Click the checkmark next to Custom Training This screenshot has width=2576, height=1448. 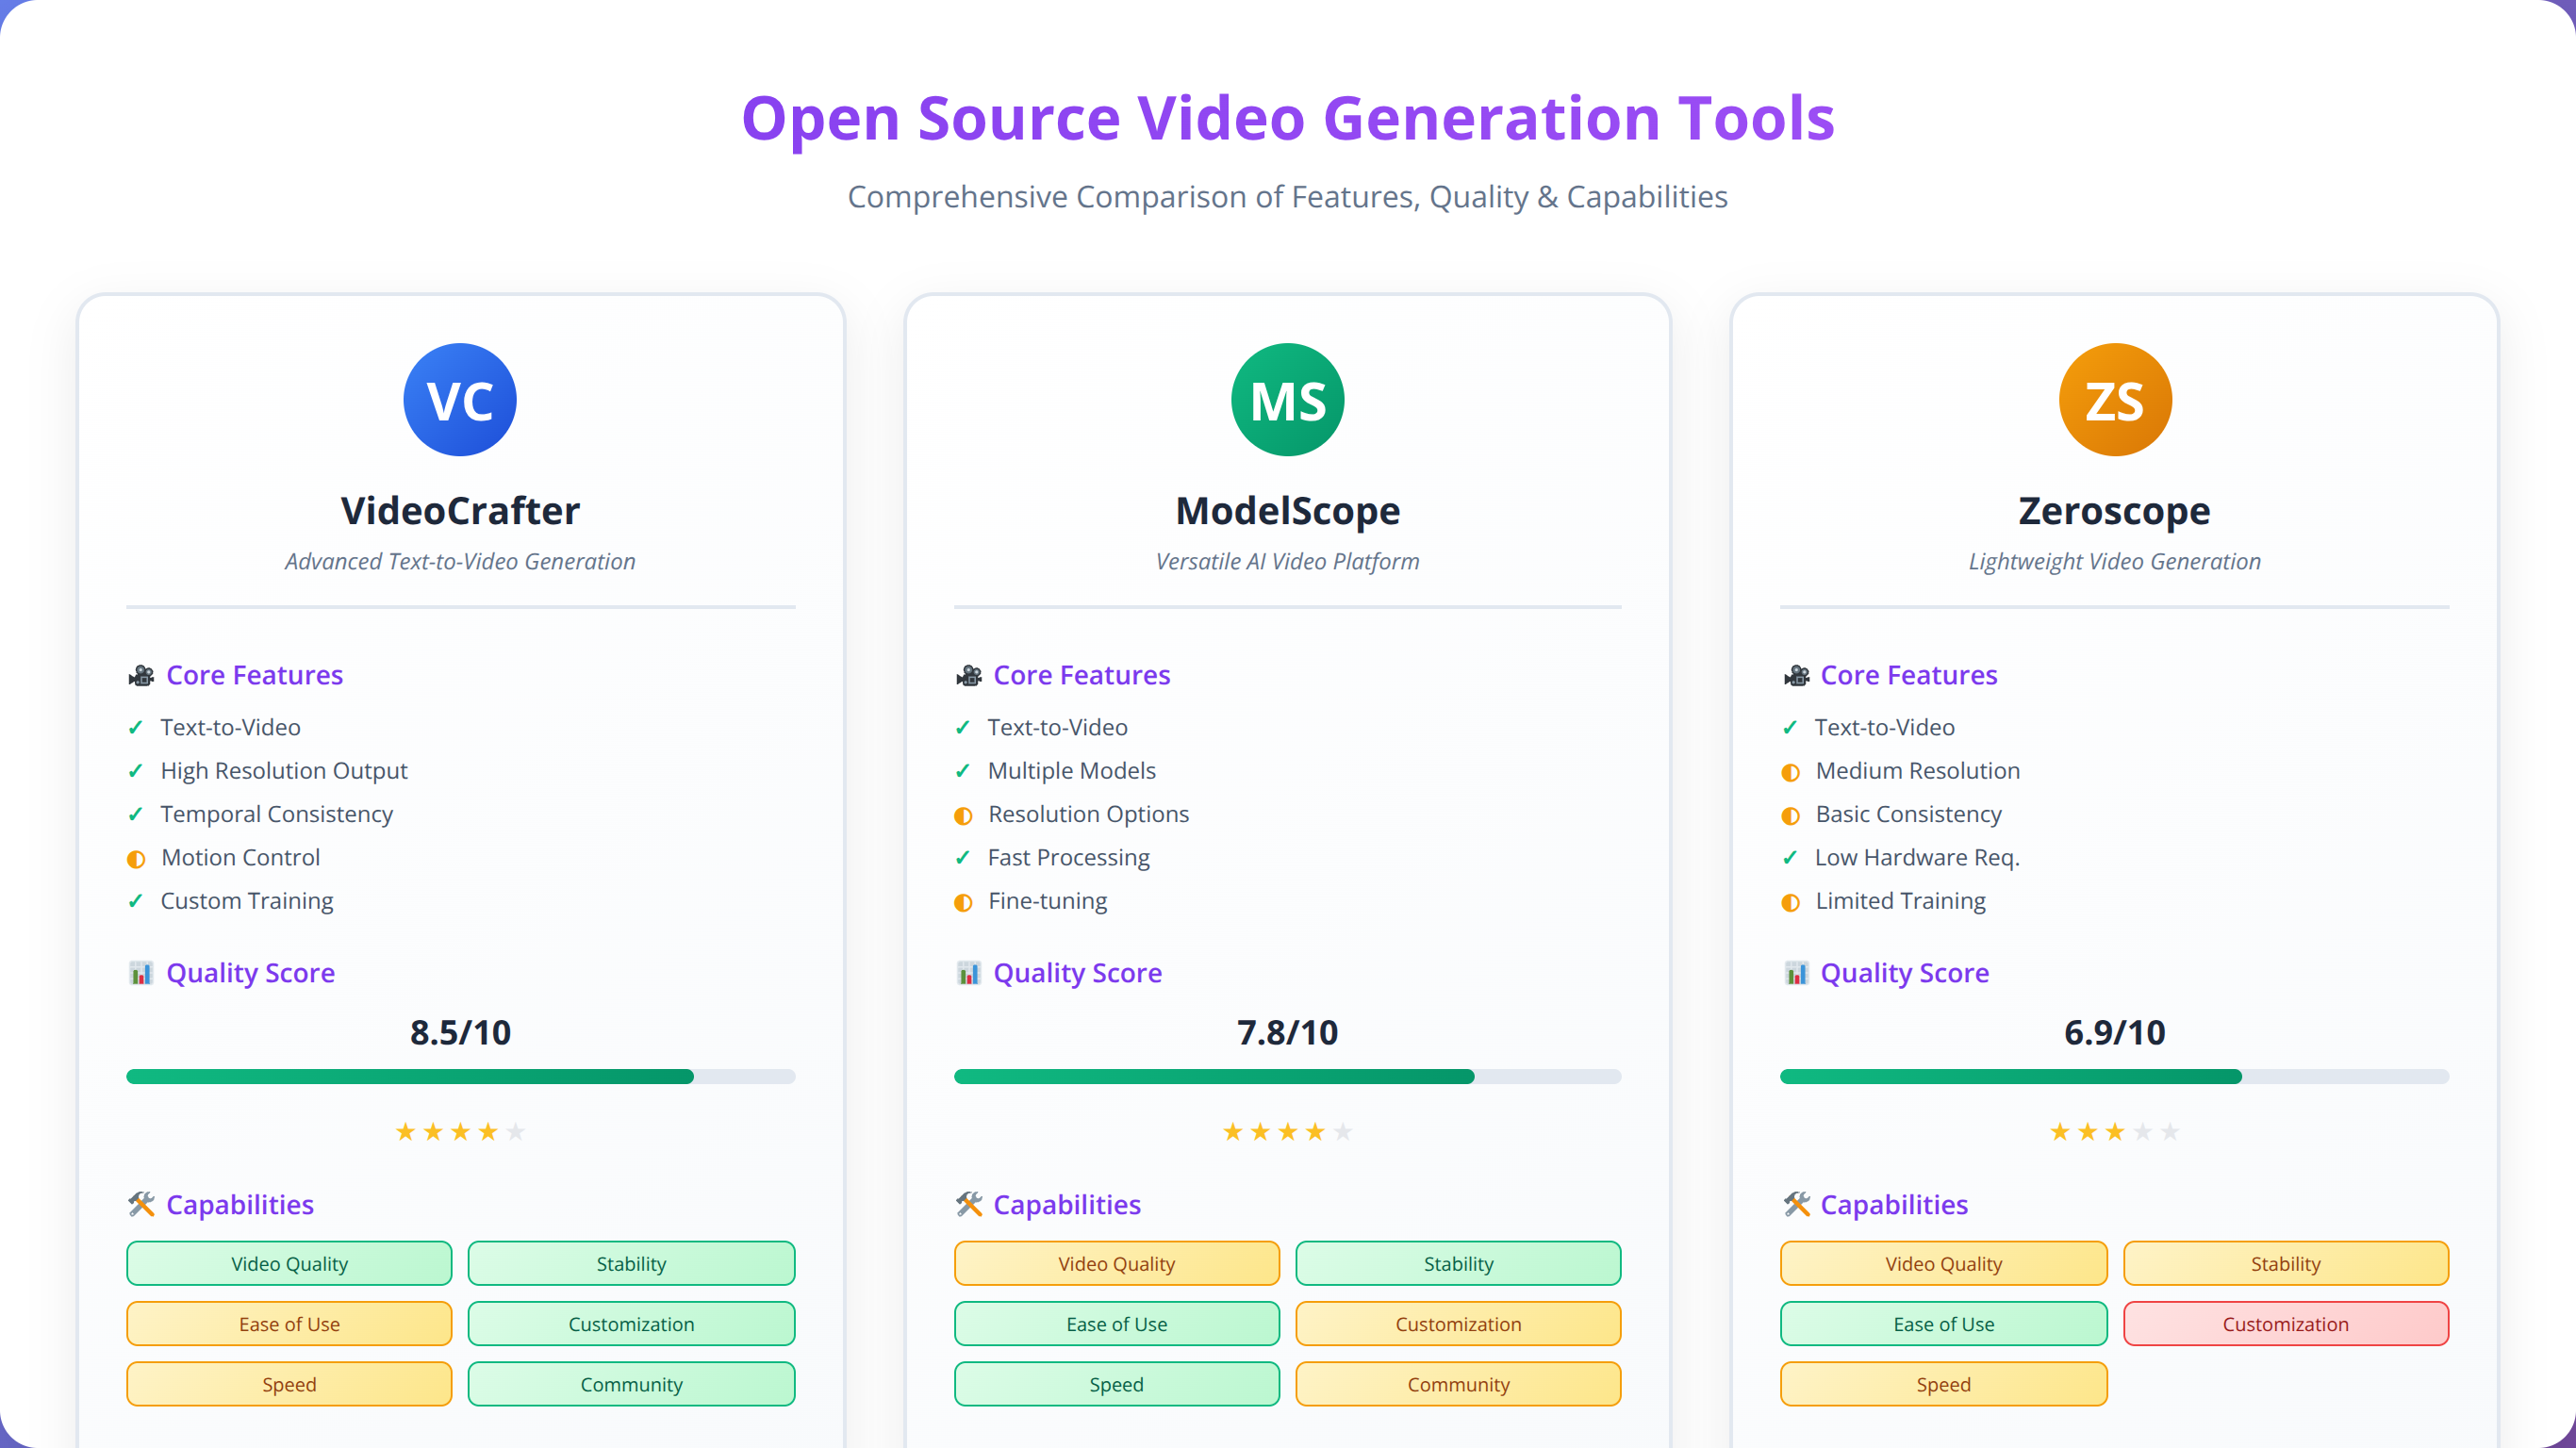(x=136, y=901)
